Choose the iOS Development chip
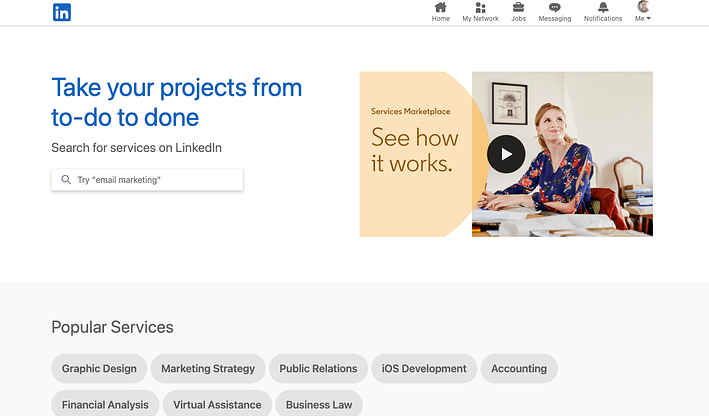The height and width of the screenshot is (416, 709). 424,368
